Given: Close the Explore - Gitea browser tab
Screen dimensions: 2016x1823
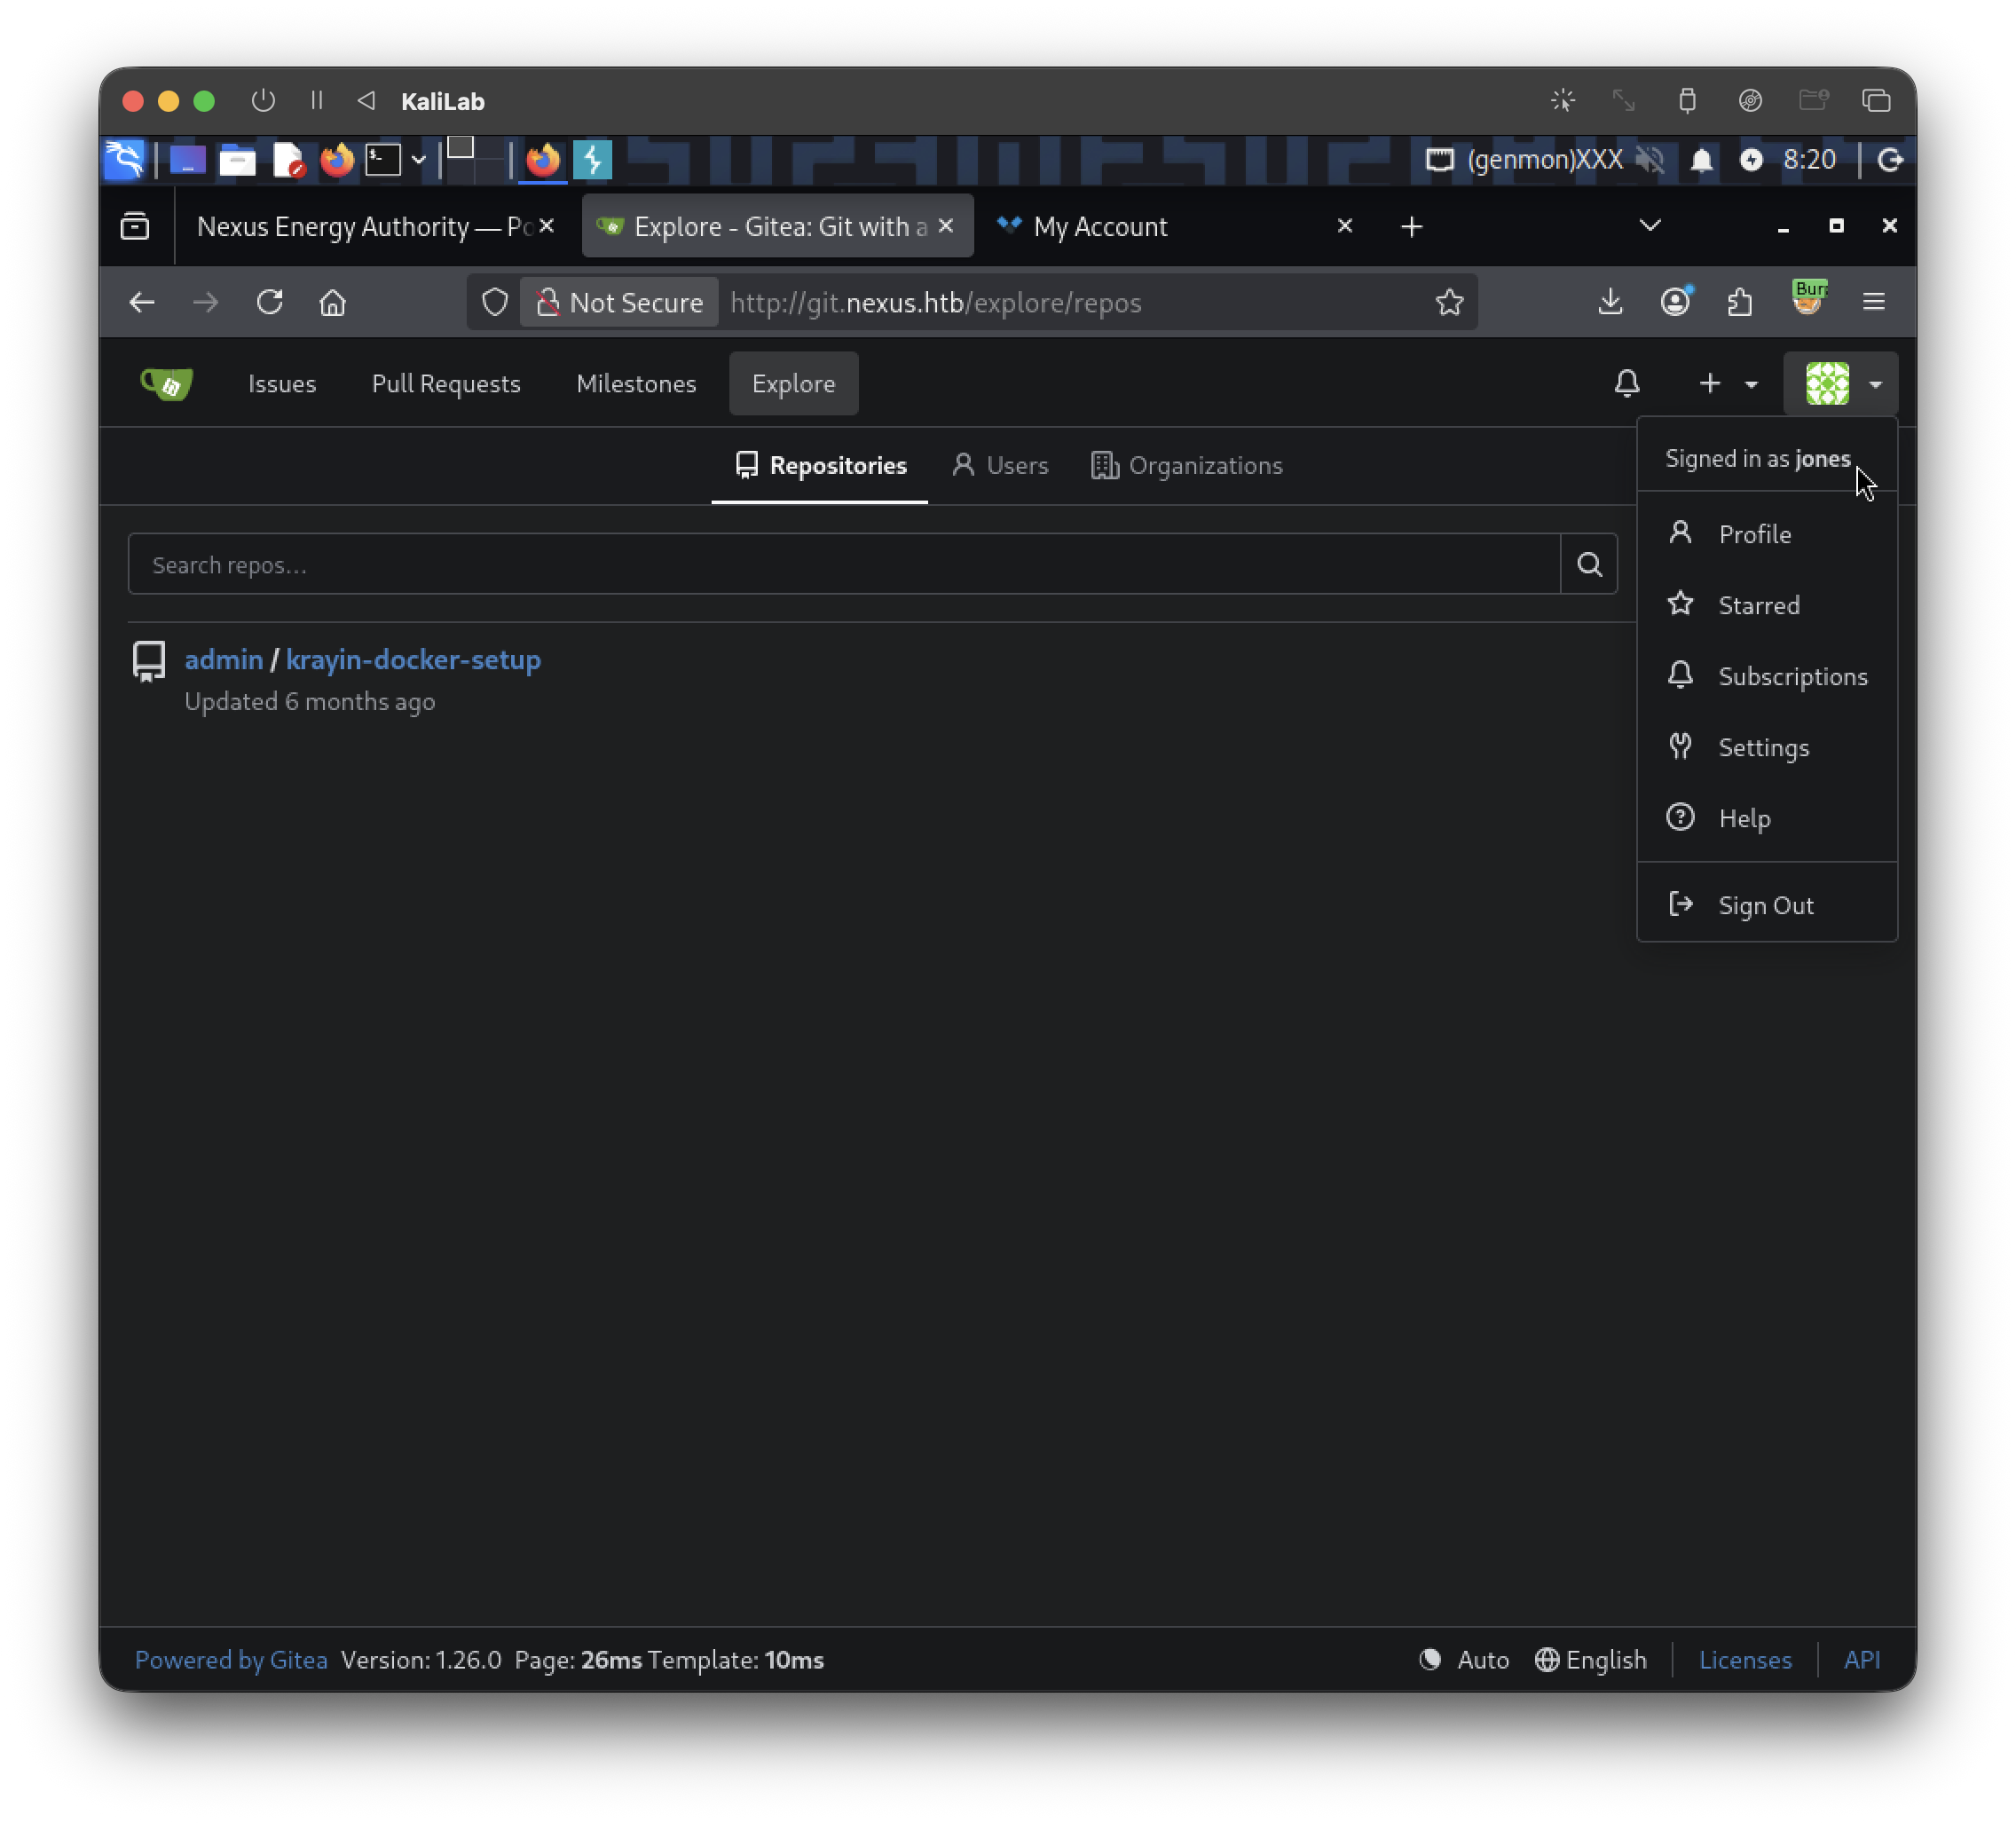Looking at the screenshot, I should click(x=946, y=226).
